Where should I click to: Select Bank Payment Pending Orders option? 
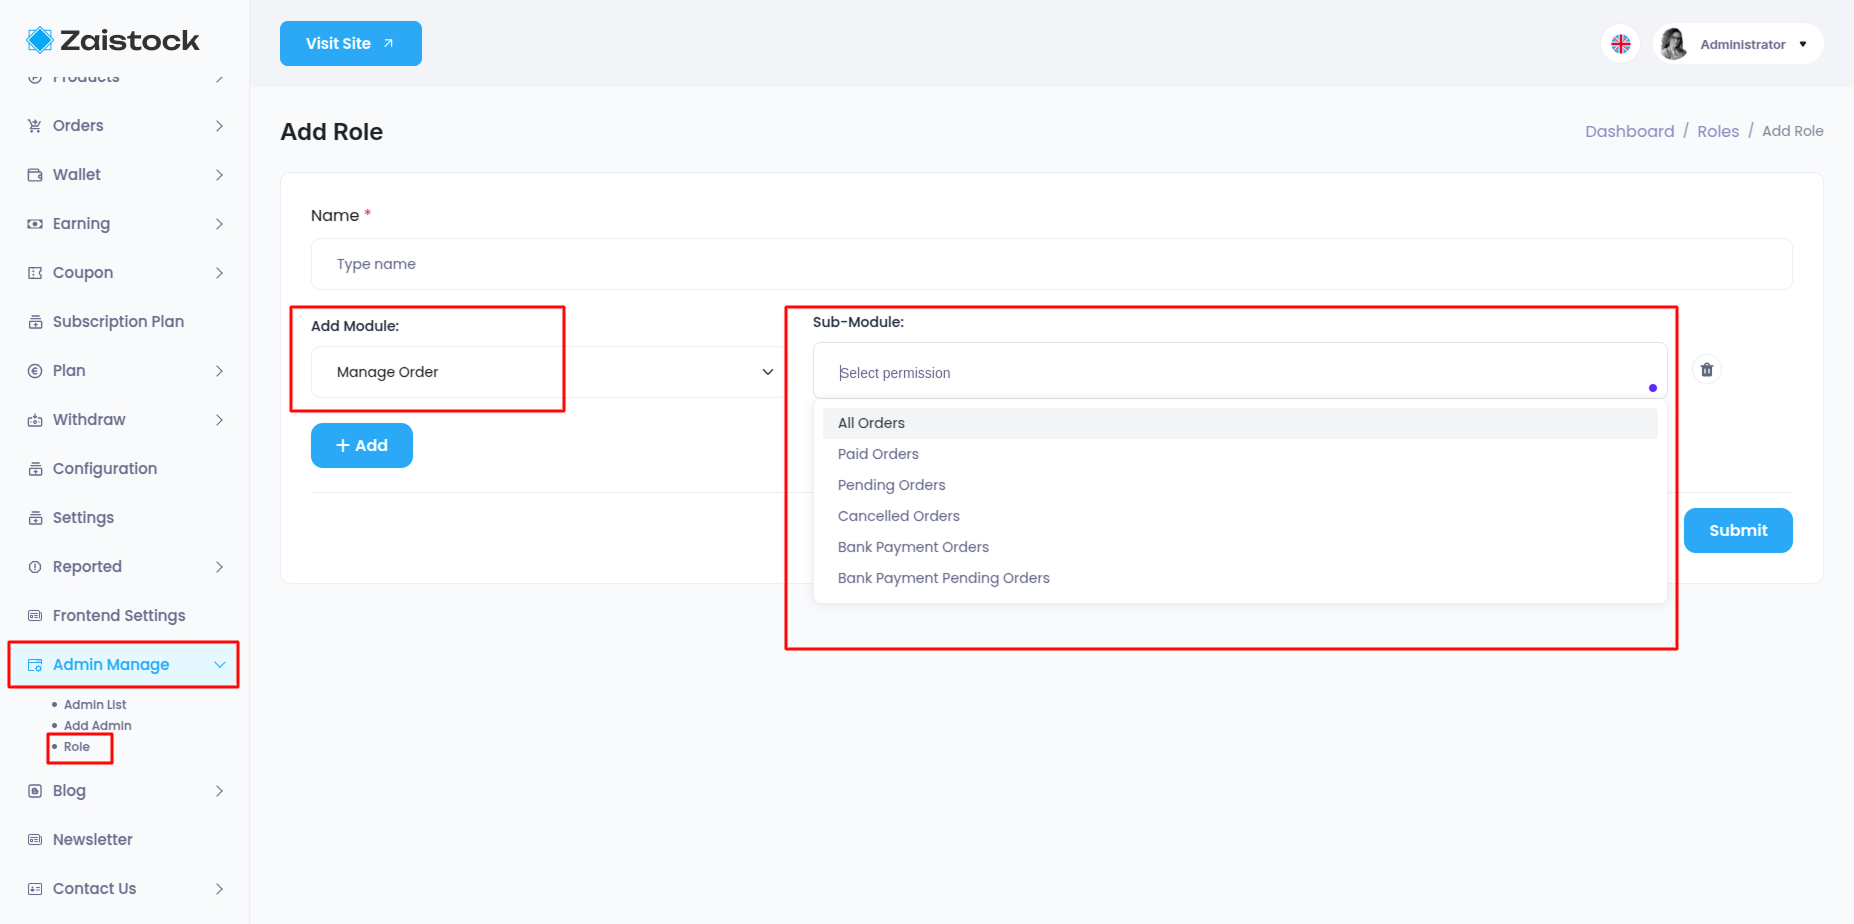pyautogui.click(x=1240, y=578)
